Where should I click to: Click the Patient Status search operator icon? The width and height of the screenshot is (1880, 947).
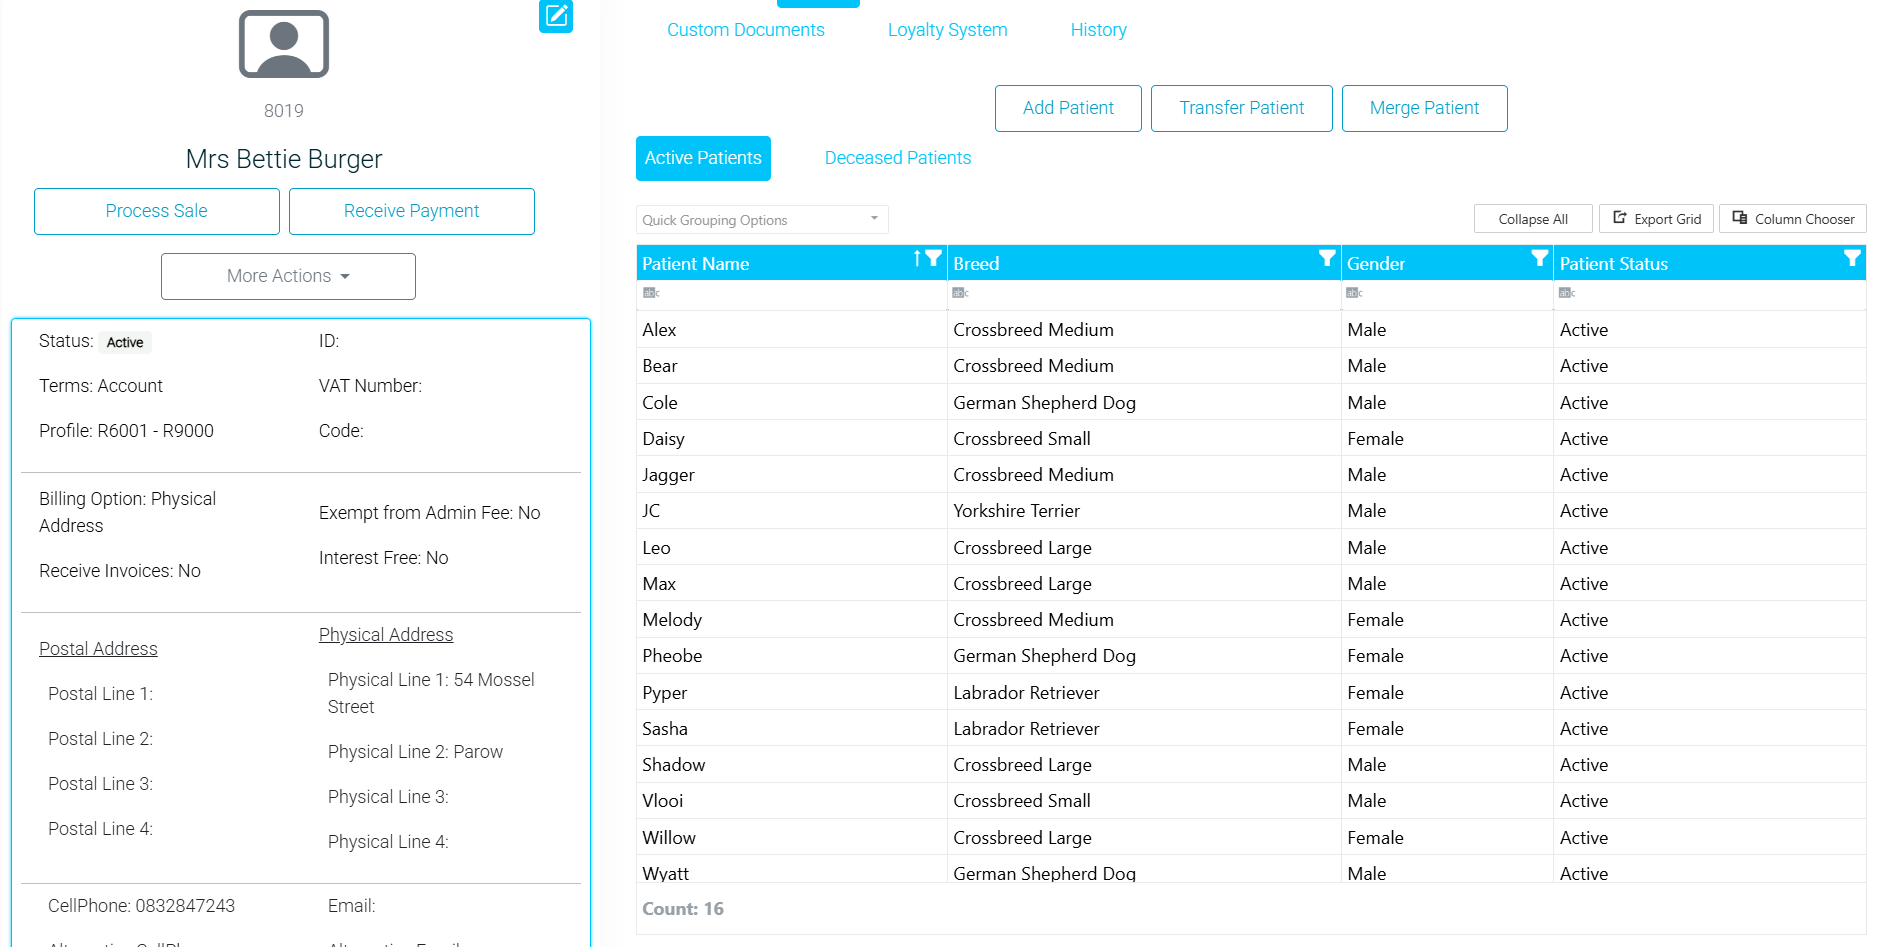click(x=1567, y=293)
